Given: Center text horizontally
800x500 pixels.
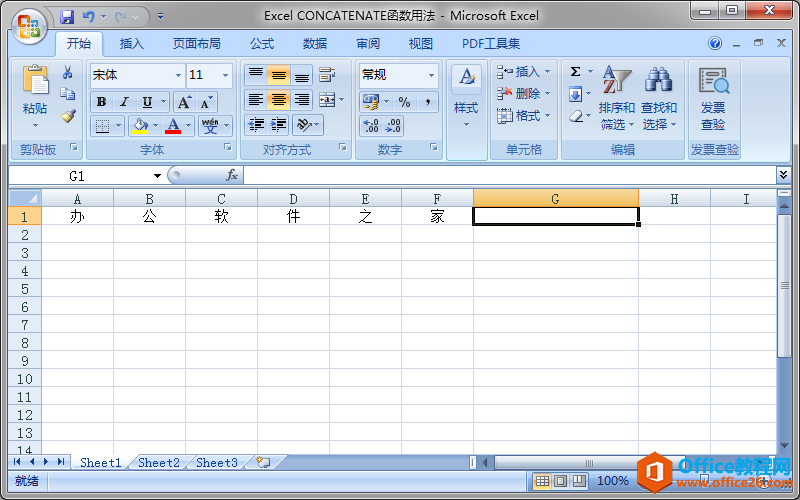Looking at the screenshot, I should 279,100.
